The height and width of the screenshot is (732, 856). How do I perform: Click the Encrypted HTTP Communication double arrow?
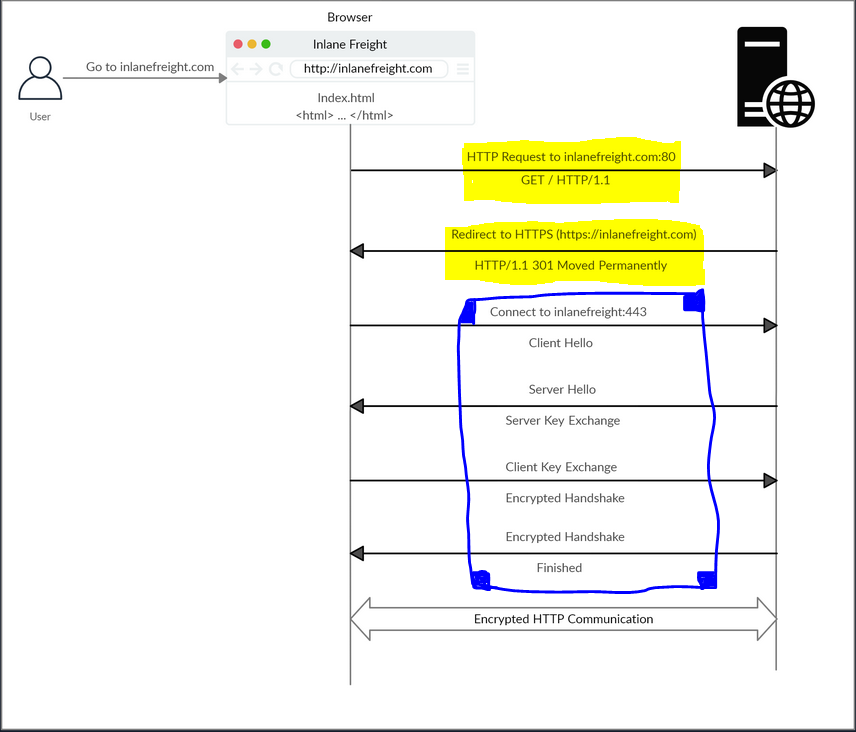point(563,619)
